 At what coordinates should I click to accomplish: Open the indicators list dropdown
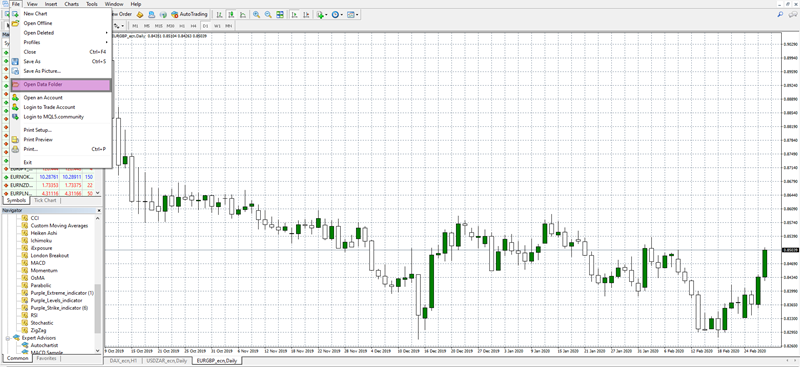pos(322,15)
